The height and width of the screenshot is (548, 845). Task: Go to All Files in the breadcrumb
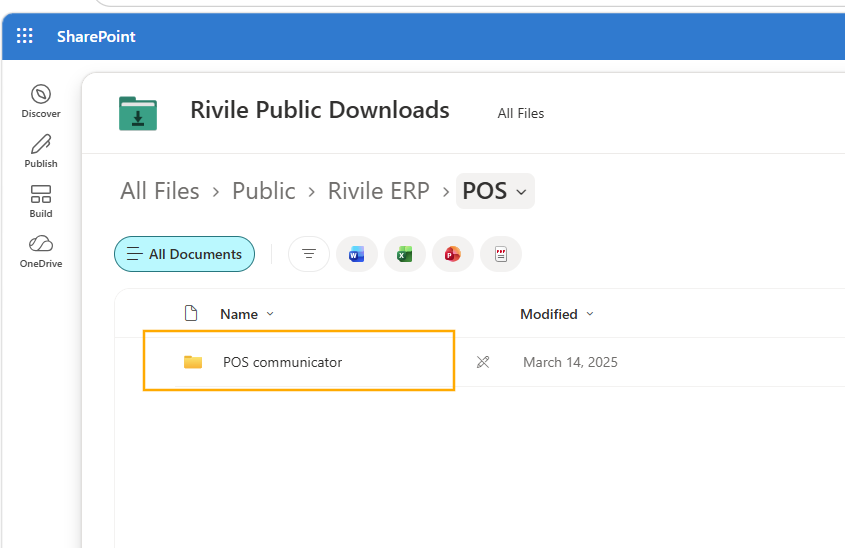click(160, 191)
